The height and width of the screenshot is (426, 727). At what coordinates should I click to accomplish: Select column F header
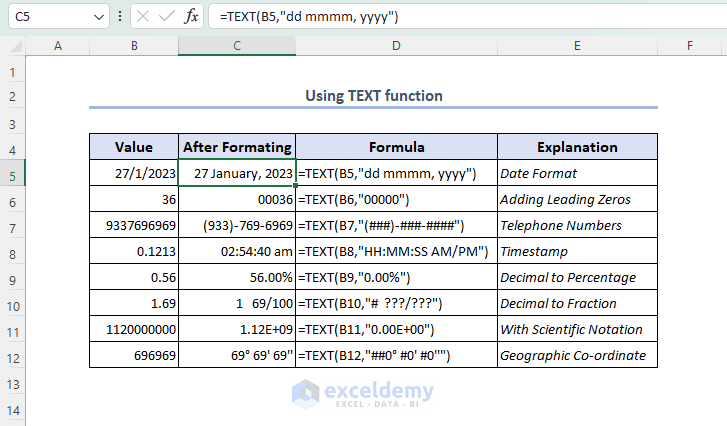point(690,46)
